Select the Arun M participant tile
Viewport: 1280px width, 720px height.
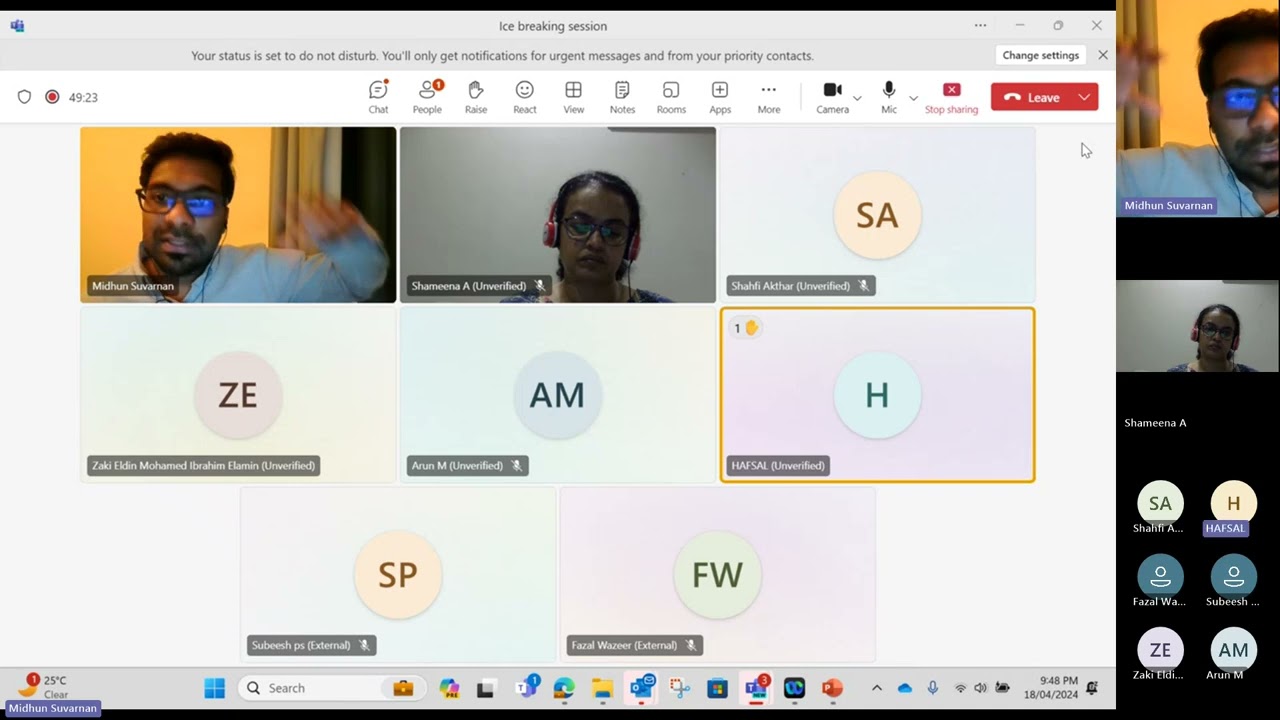pyautogui.click(x=558, y=395)
